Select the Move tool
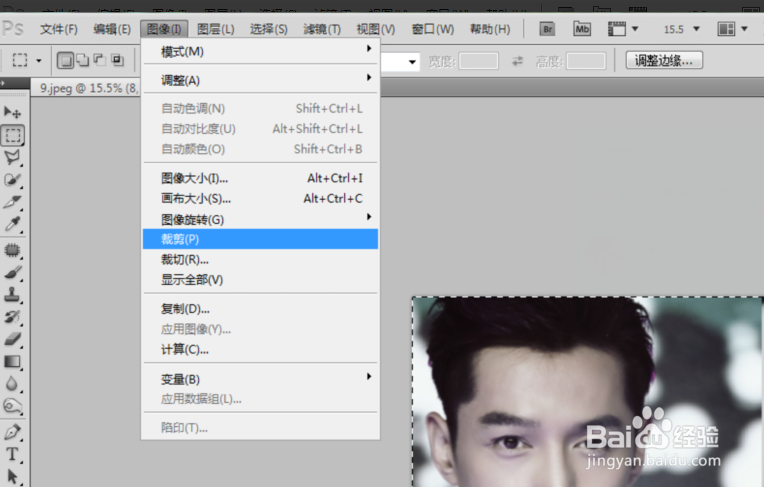The width and height of the screenshot is (764, 487). pos(12,113)
